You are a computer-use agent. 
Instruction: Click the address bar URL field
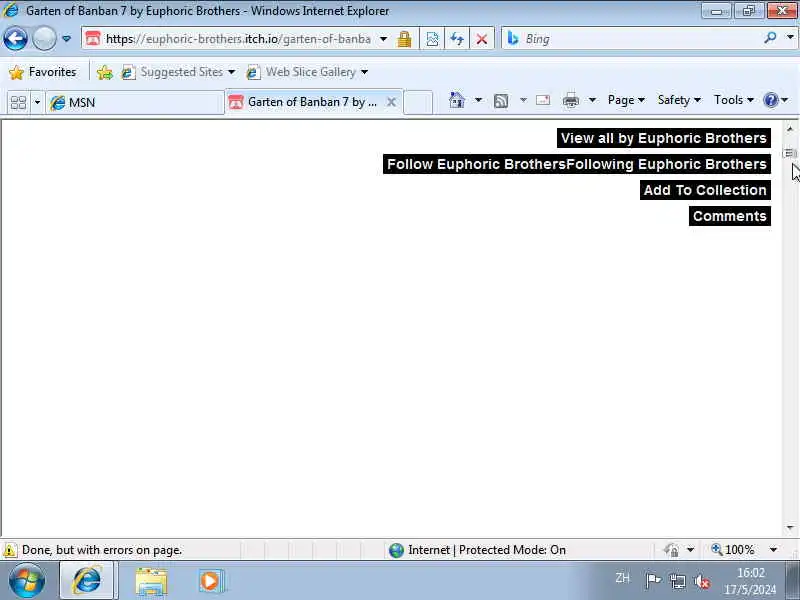coord(237,39)
